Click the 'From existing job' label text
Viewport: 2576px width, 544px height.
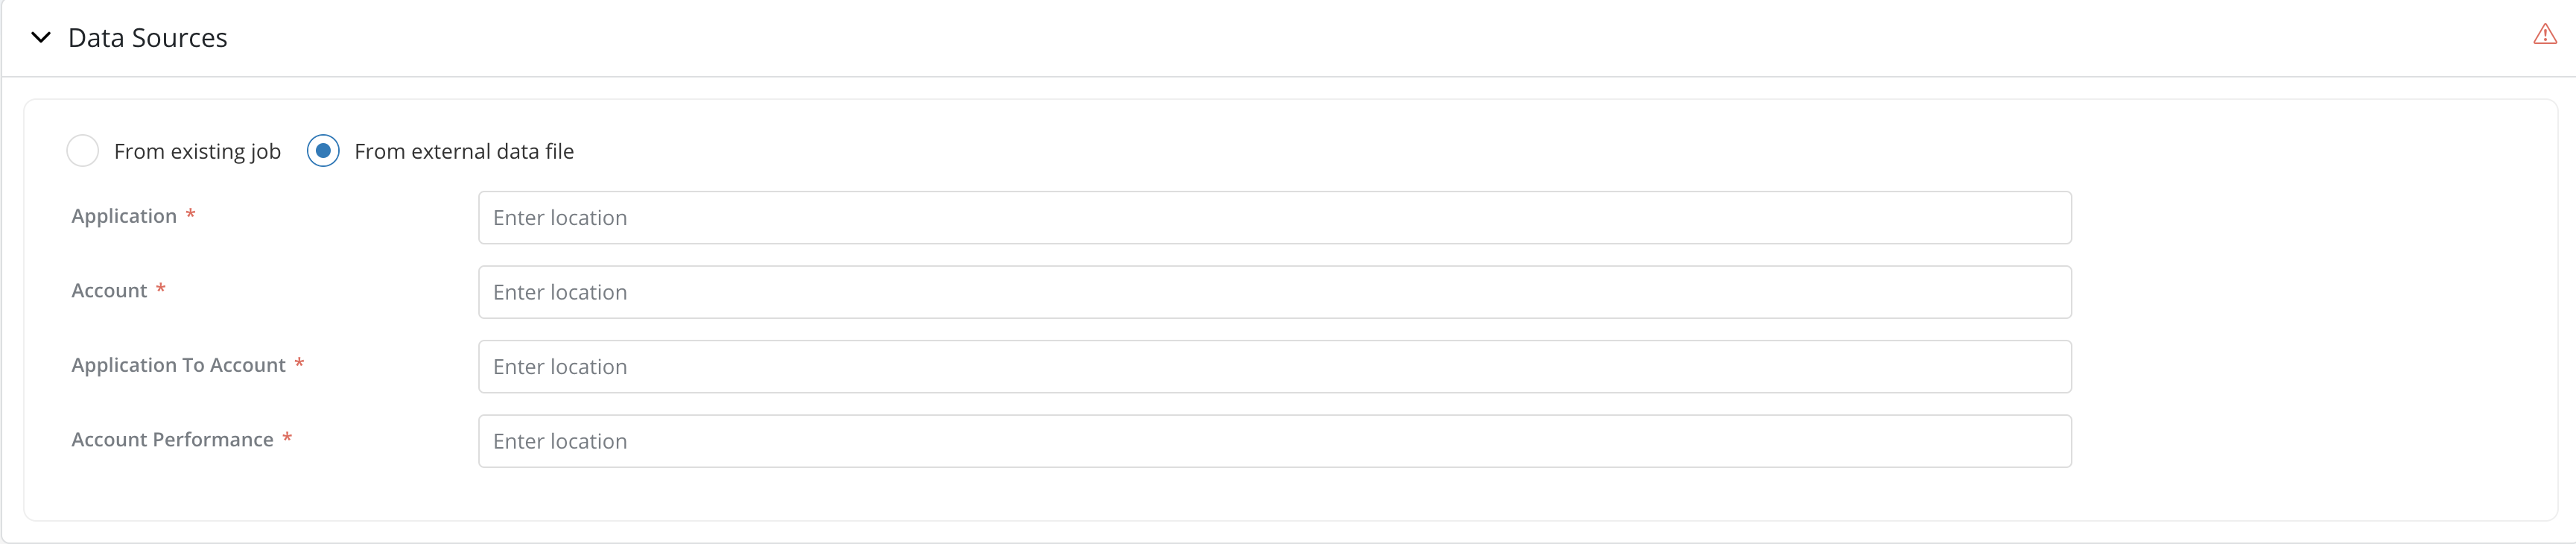click(x=197, y=151)
